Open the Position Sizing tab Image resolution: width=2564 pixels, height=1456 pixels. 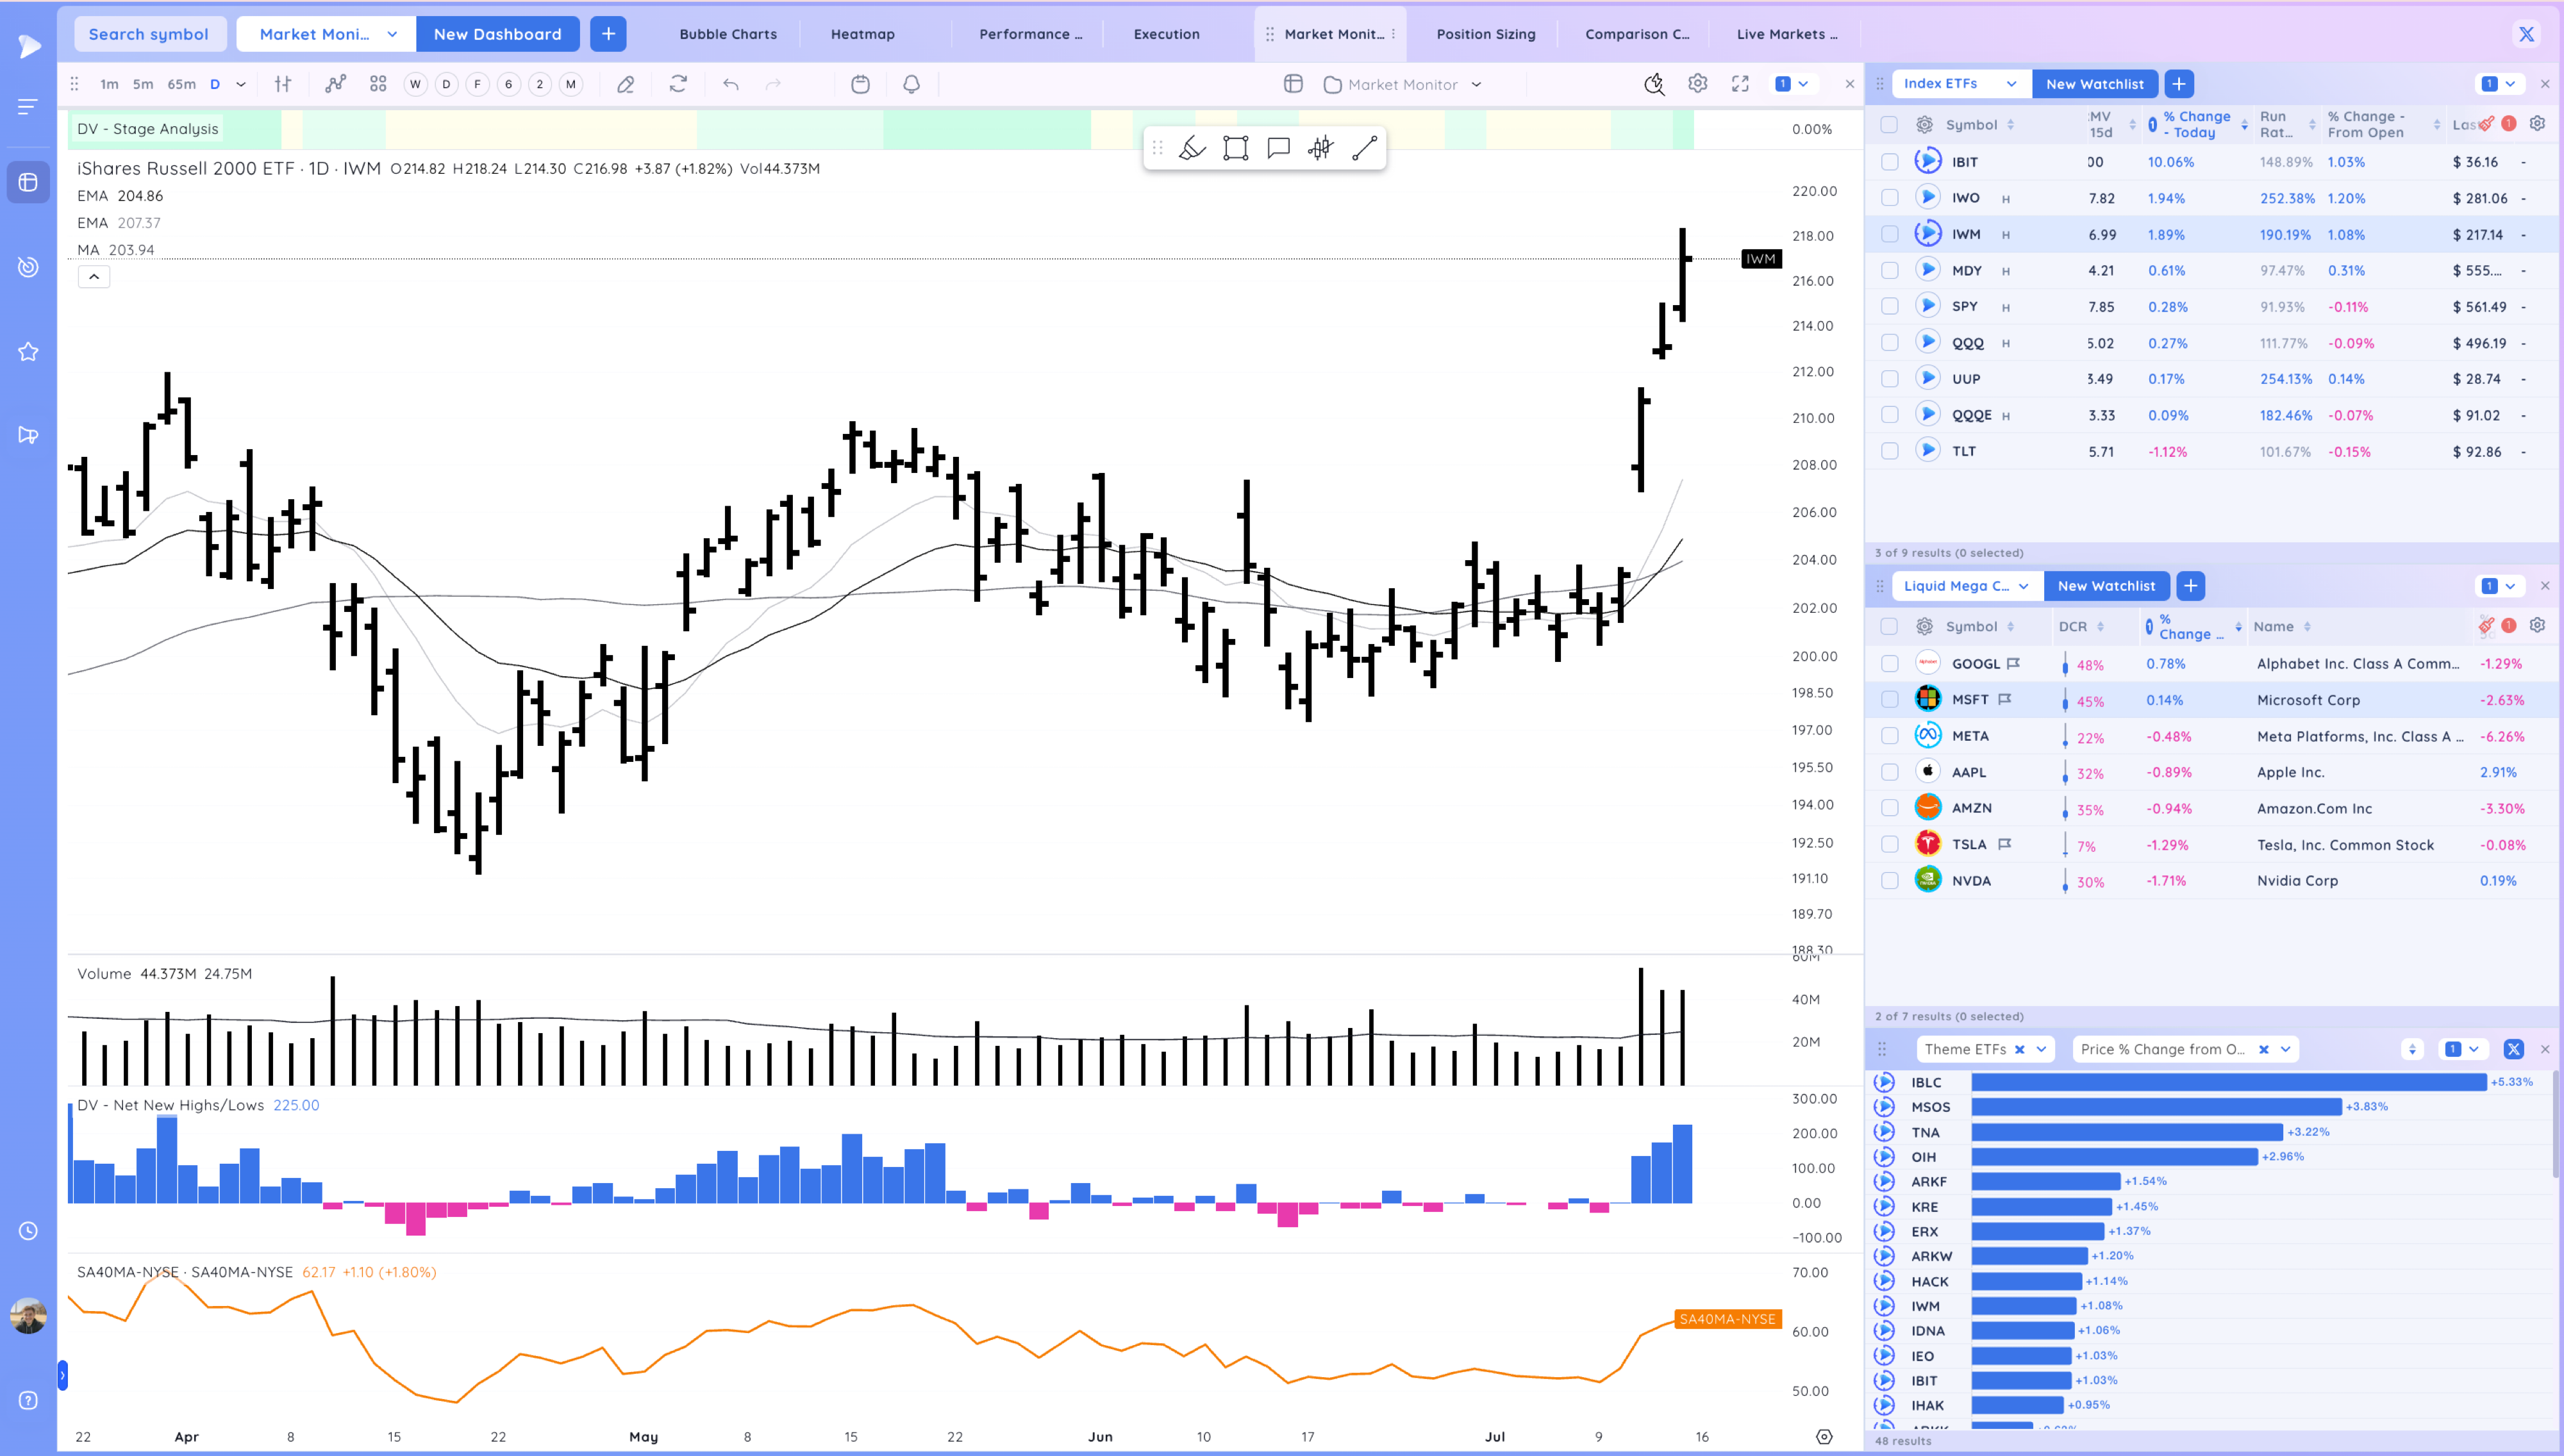click(1485, 34)
